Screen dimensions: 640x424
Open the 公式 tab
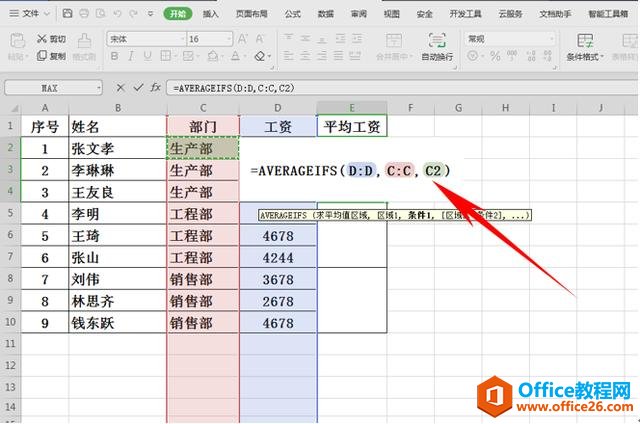pos(293,14)
